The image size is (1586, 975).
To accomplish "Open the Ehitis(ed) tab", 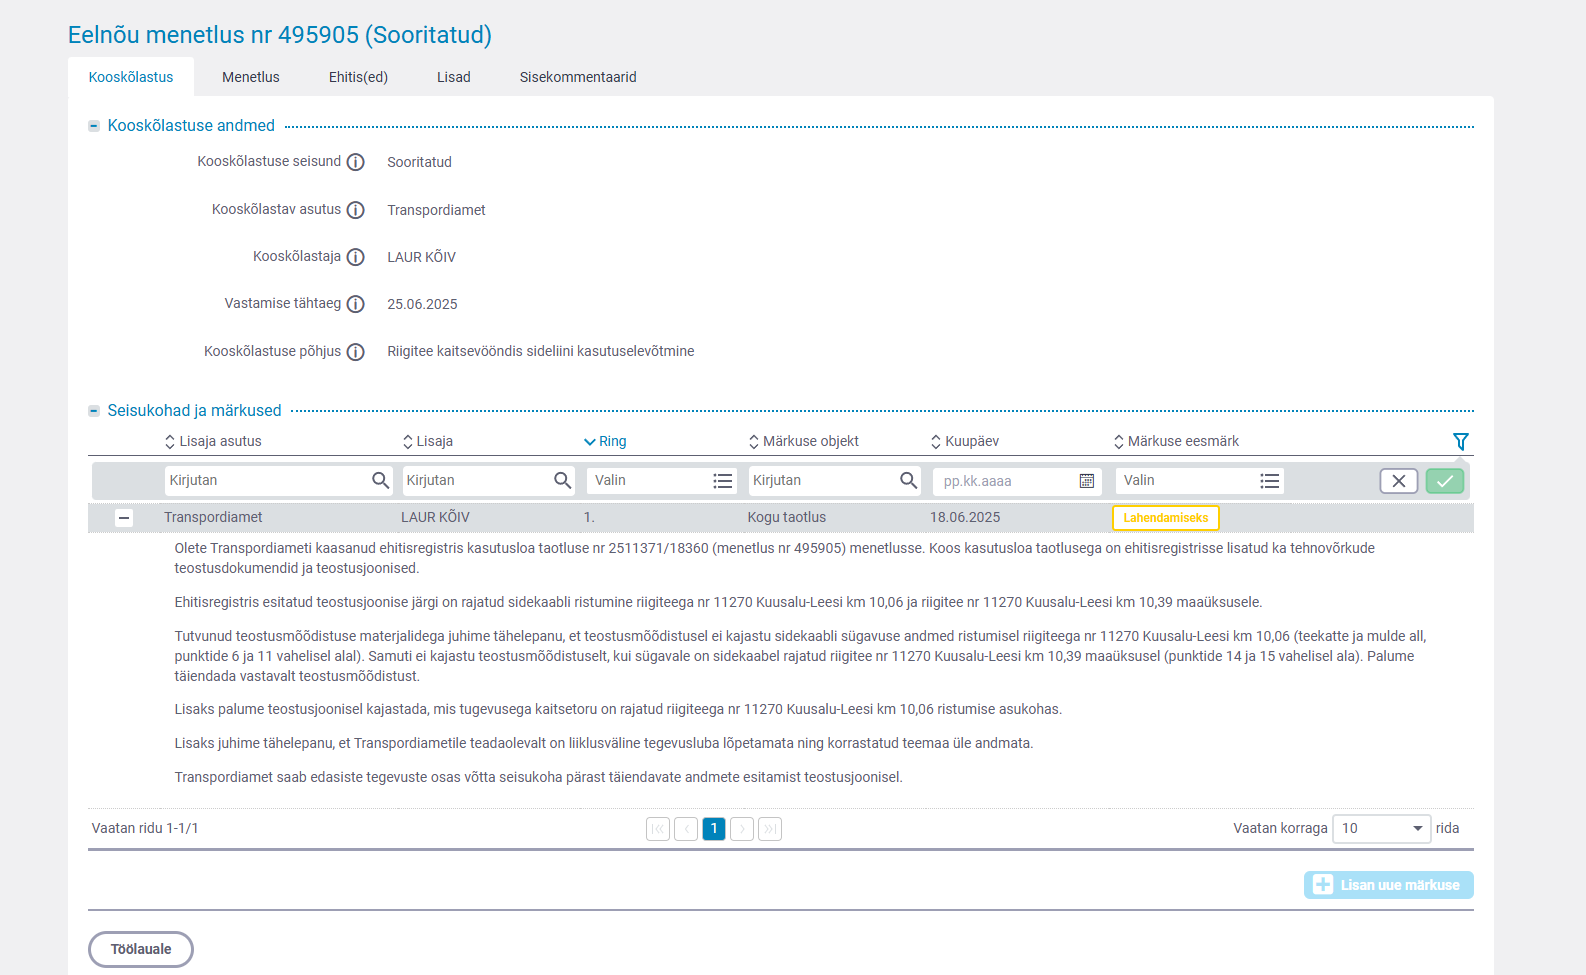I will point(358,77).
